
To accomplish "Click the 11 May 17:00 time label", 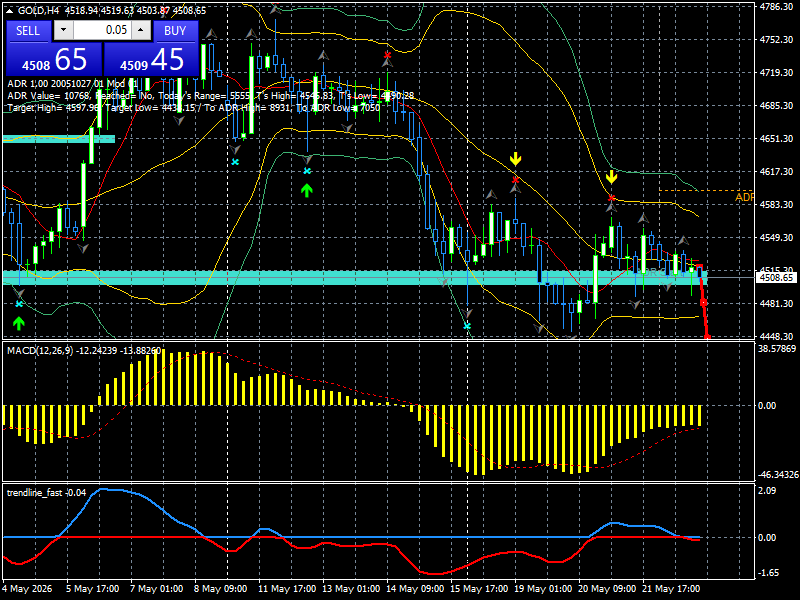I will pos(287,589).
